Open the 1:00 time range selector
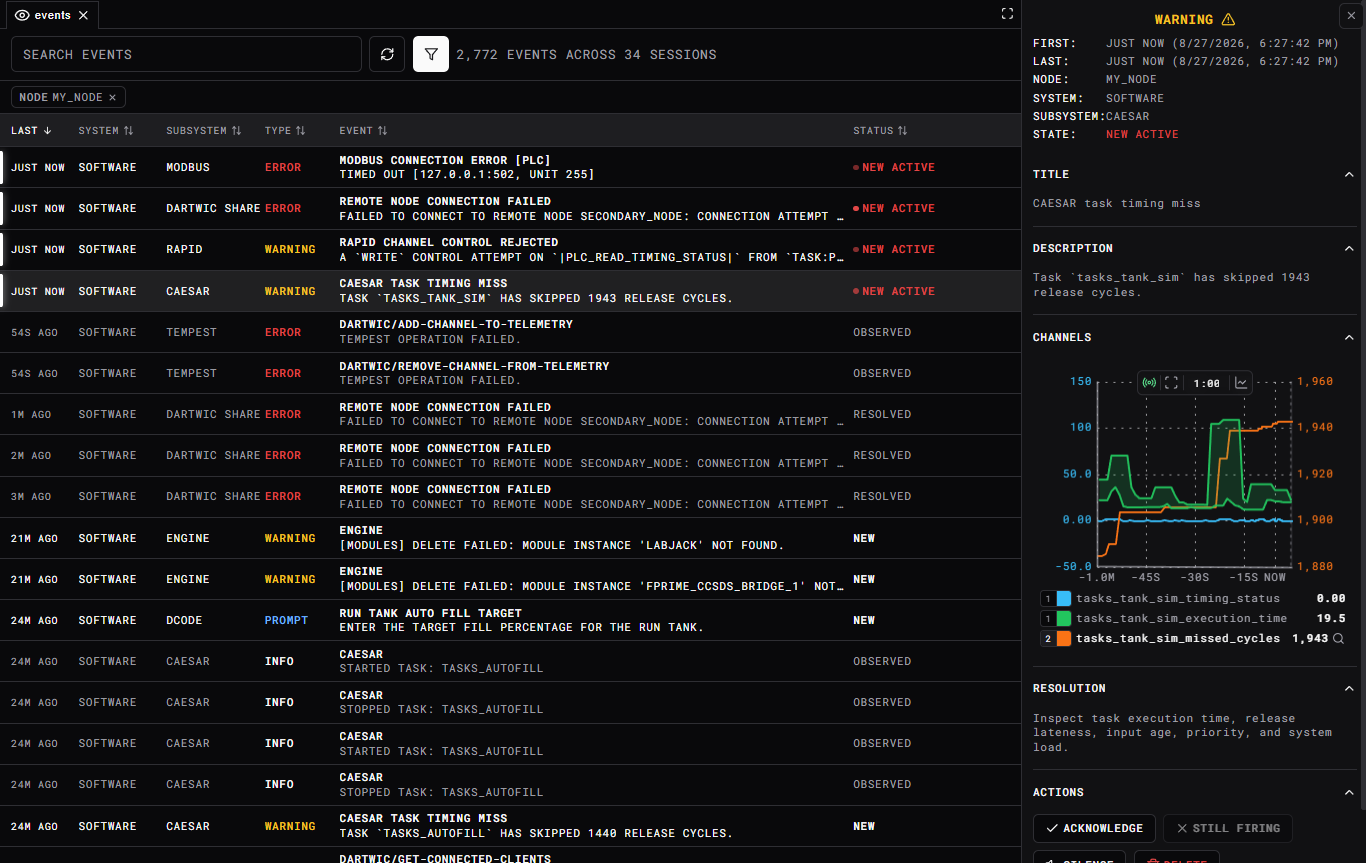This screenshot has height=863, width=1366. tap(1206, 383)
